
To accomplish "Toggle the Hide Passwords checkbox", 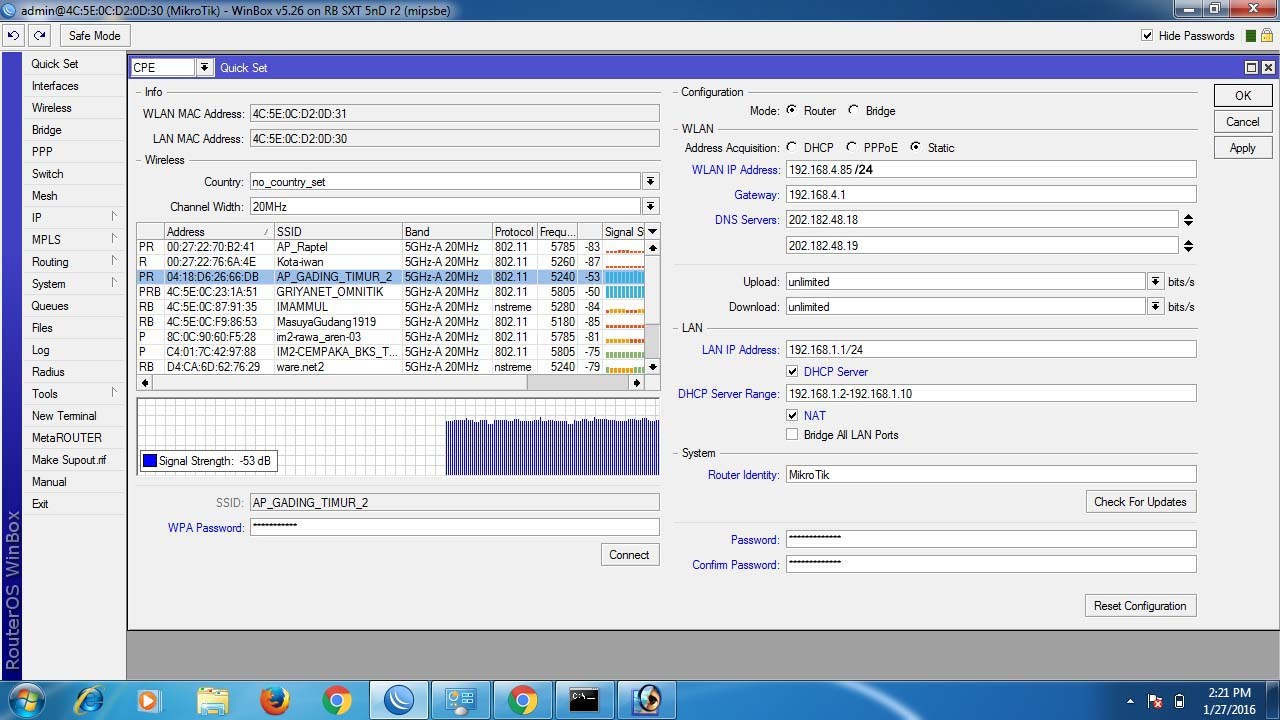I will (x=1147, y=36).
